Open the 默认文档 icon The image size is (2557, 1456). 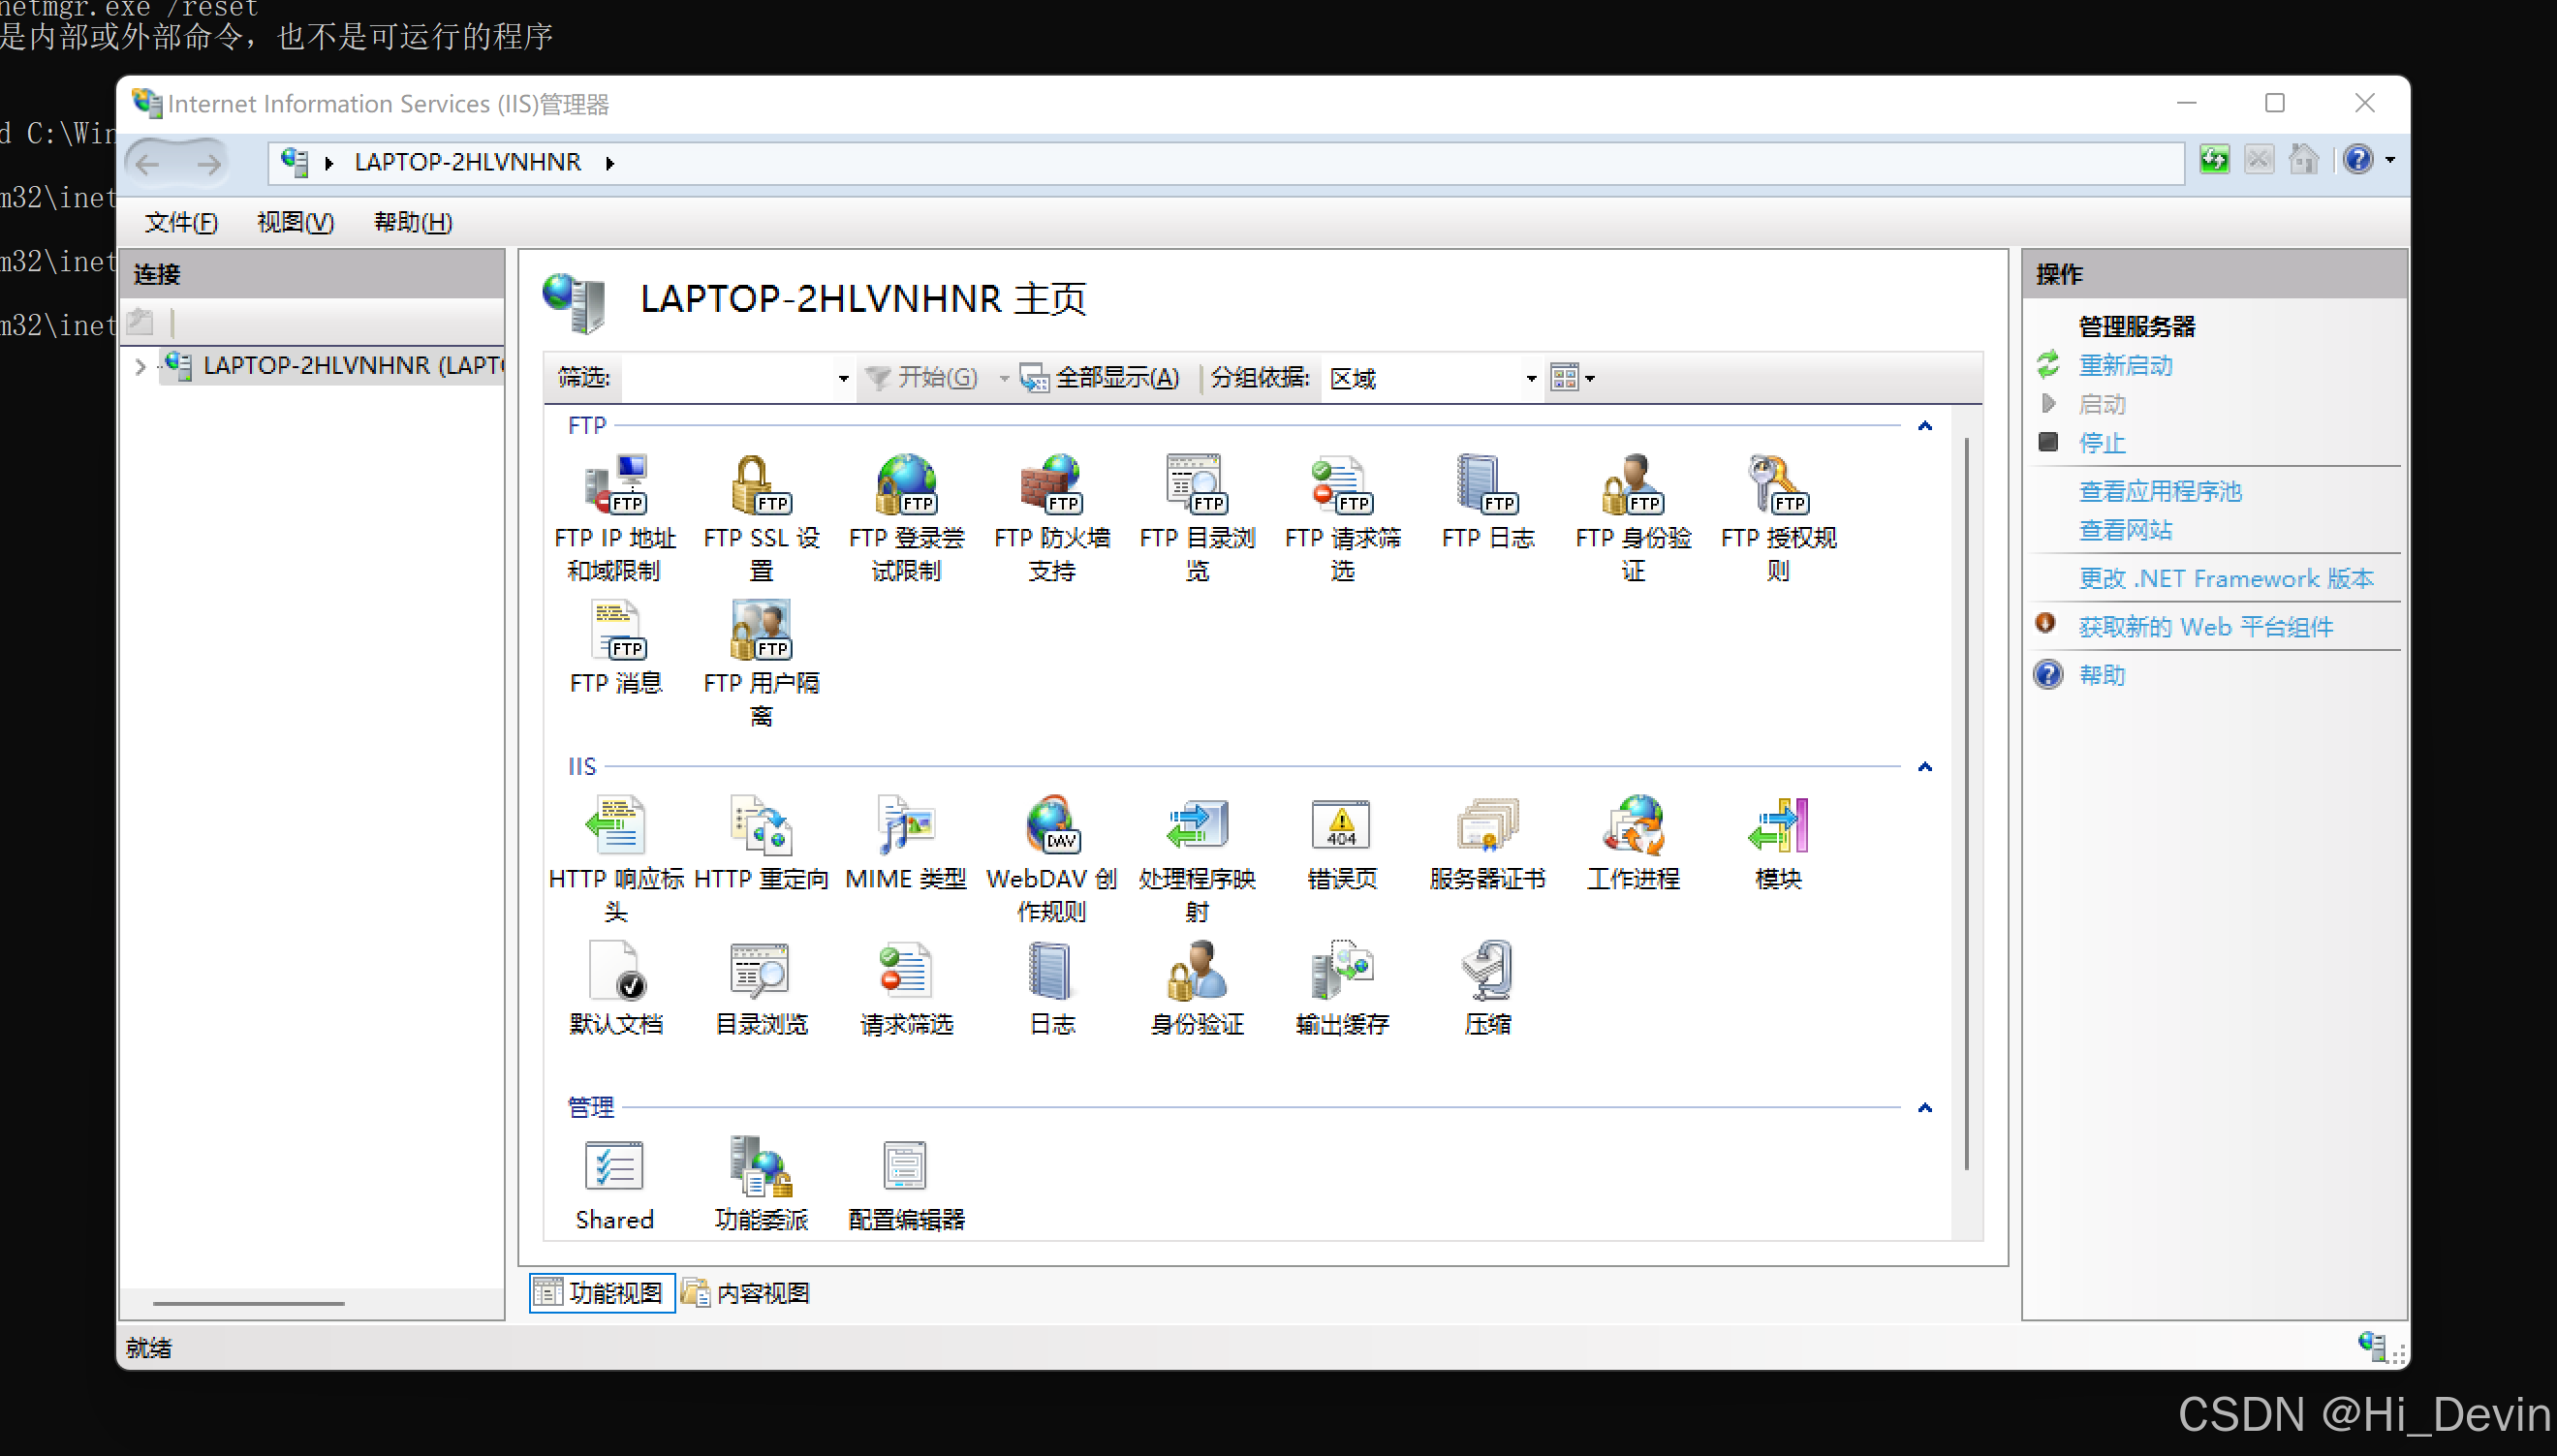(x=616, y=971)
